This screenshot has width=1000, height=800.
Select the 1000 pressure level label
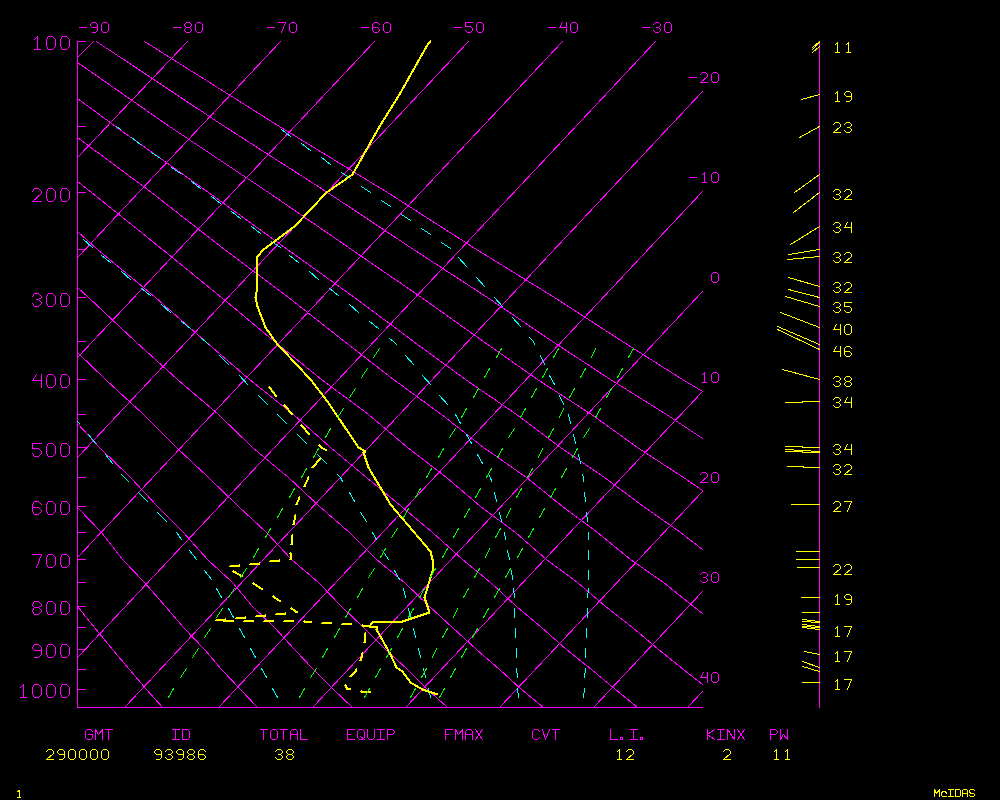45,691
